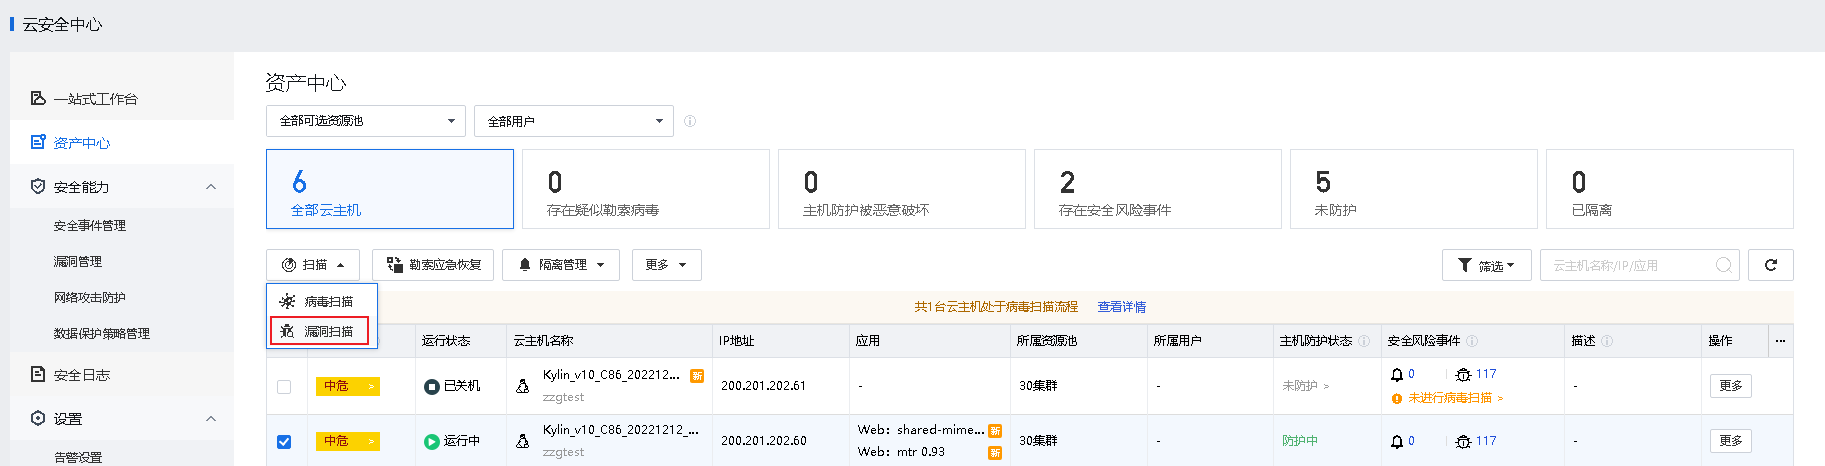Click the search magnifier icon
The width and height of the screenshot is (1825, 466).
click(1723, 265)
